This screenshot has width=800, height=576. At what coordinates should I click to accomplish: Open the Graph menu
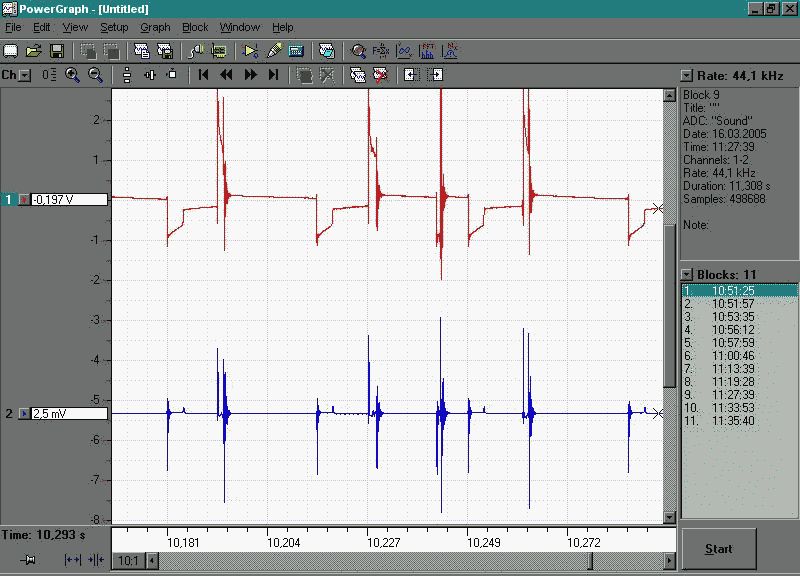pos(155,27)
